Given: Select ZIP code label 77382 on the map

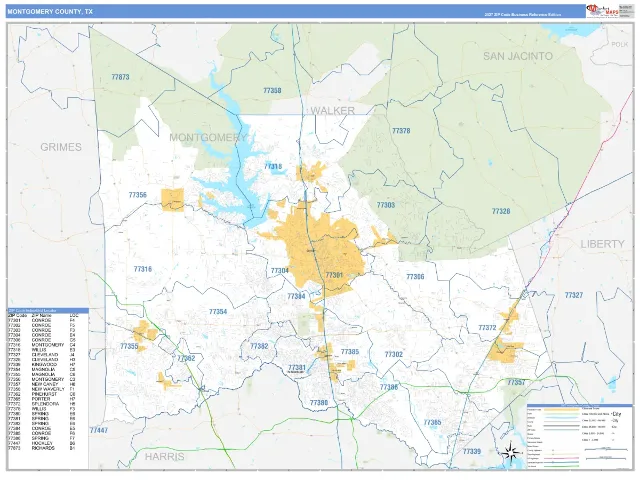Looking at the screenshot, I should pyautogui.click(x=259, y=346).
